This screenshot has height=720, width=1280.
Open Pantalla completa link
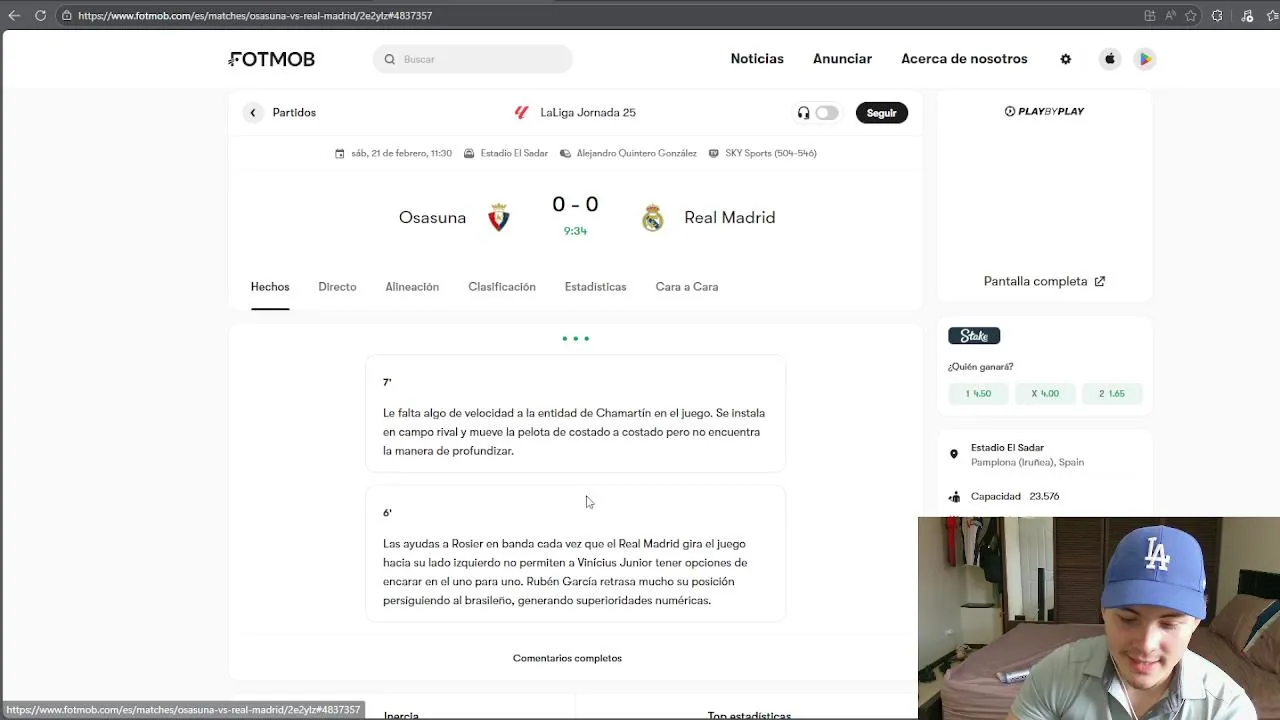(1044, 281)
